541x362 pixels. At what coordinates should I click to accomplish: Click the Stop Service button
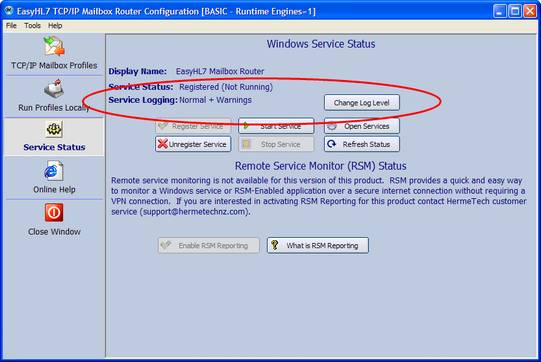point(276,144)
